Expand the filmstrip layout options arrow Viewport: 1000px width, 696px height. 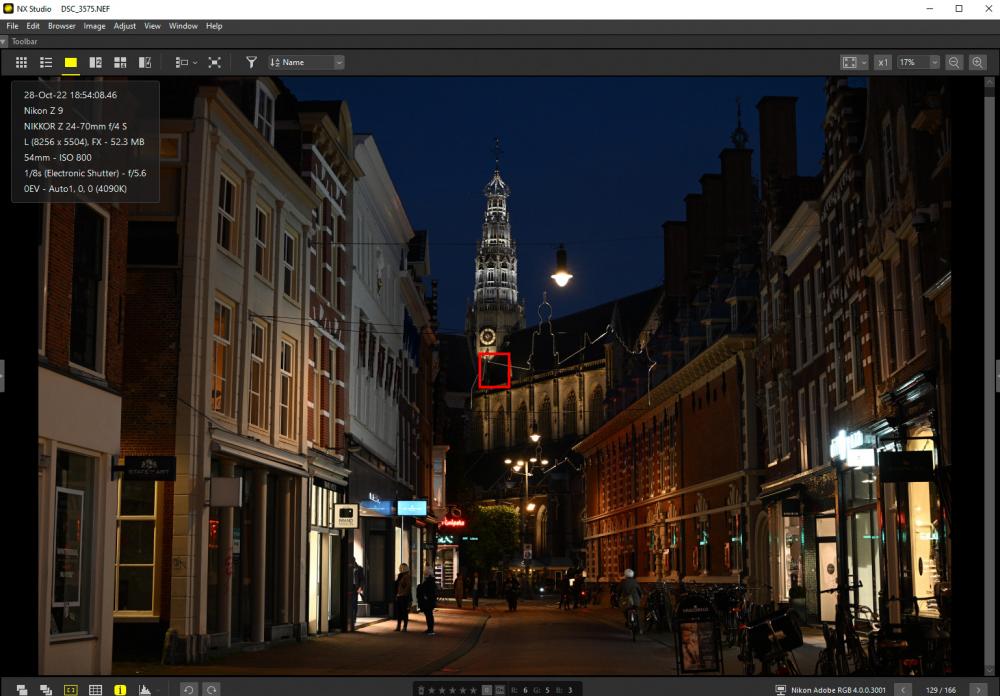[x=195, y=63]
